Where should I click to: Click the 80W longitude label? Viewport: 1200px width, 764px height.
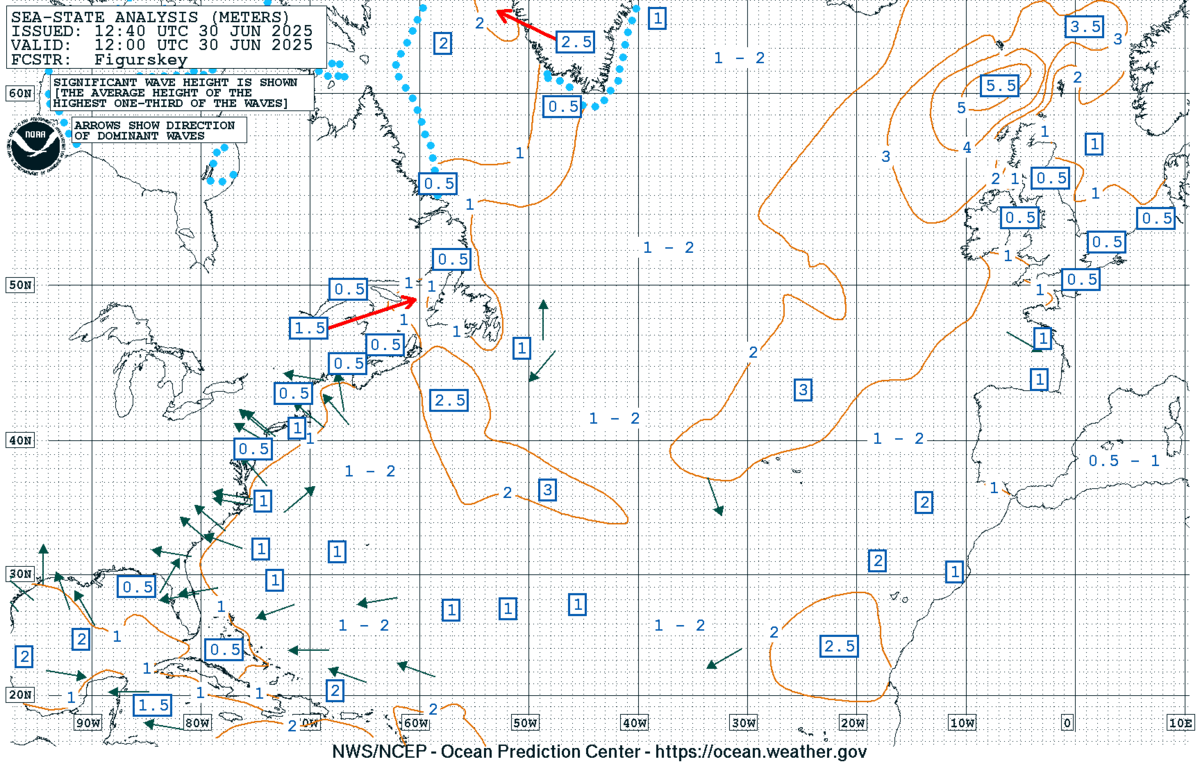point(197,723)
